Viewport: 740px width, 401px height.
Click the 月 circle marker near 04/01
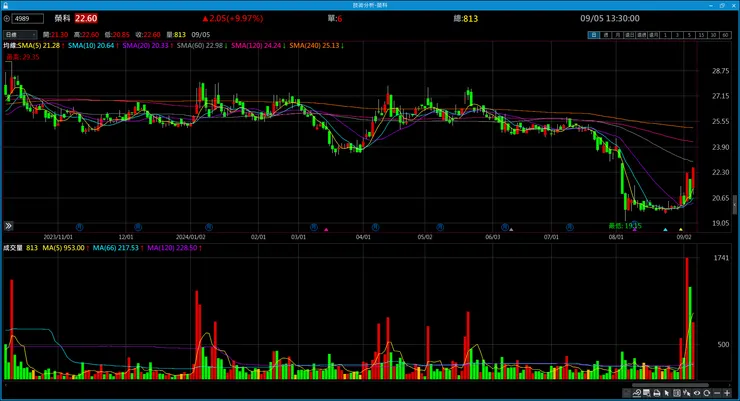click(375, 227)
